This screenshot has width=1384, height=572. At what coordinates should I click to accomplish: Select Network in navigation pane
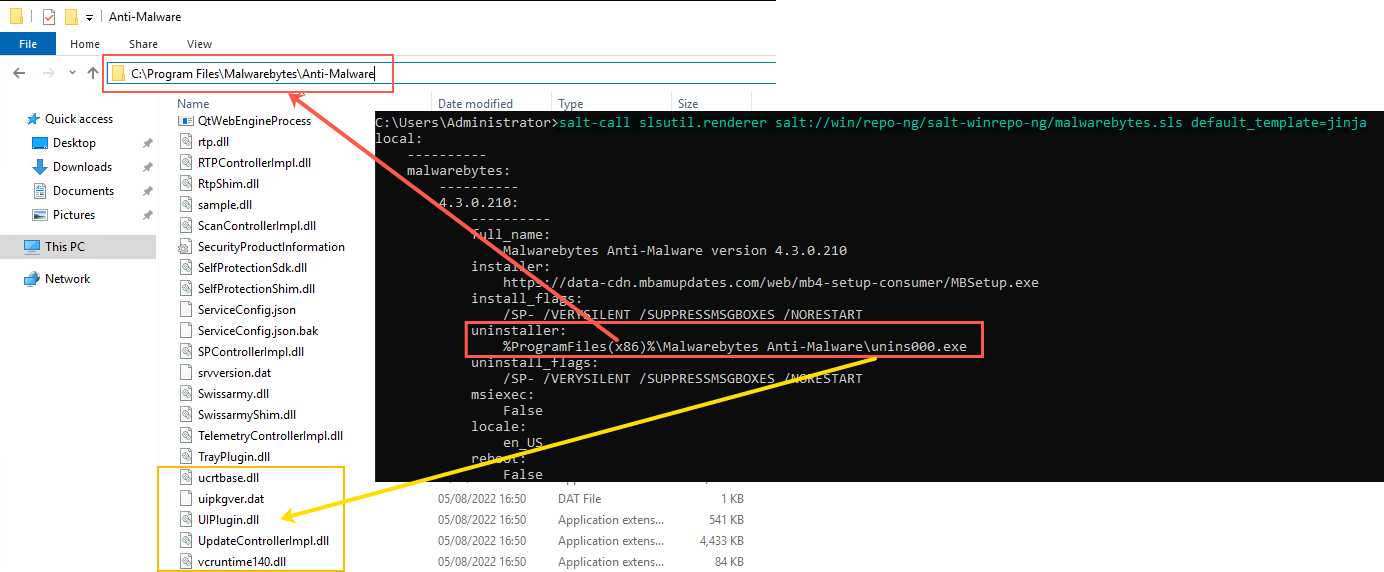click(x=67, y=279)
